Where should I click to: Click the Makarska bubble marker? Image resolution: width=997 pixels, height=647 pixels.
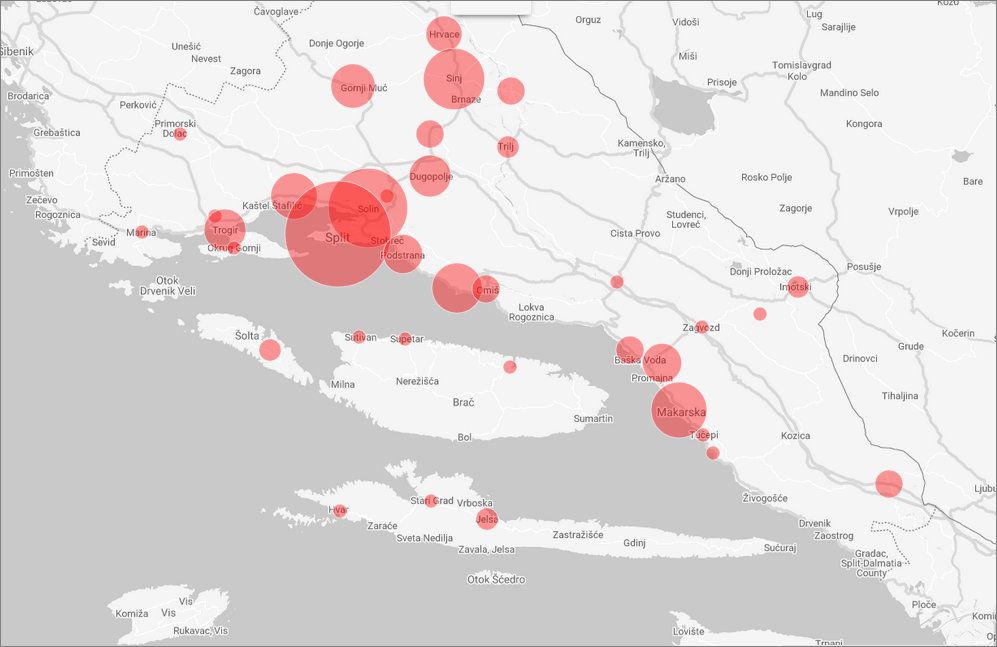(679, 410)
